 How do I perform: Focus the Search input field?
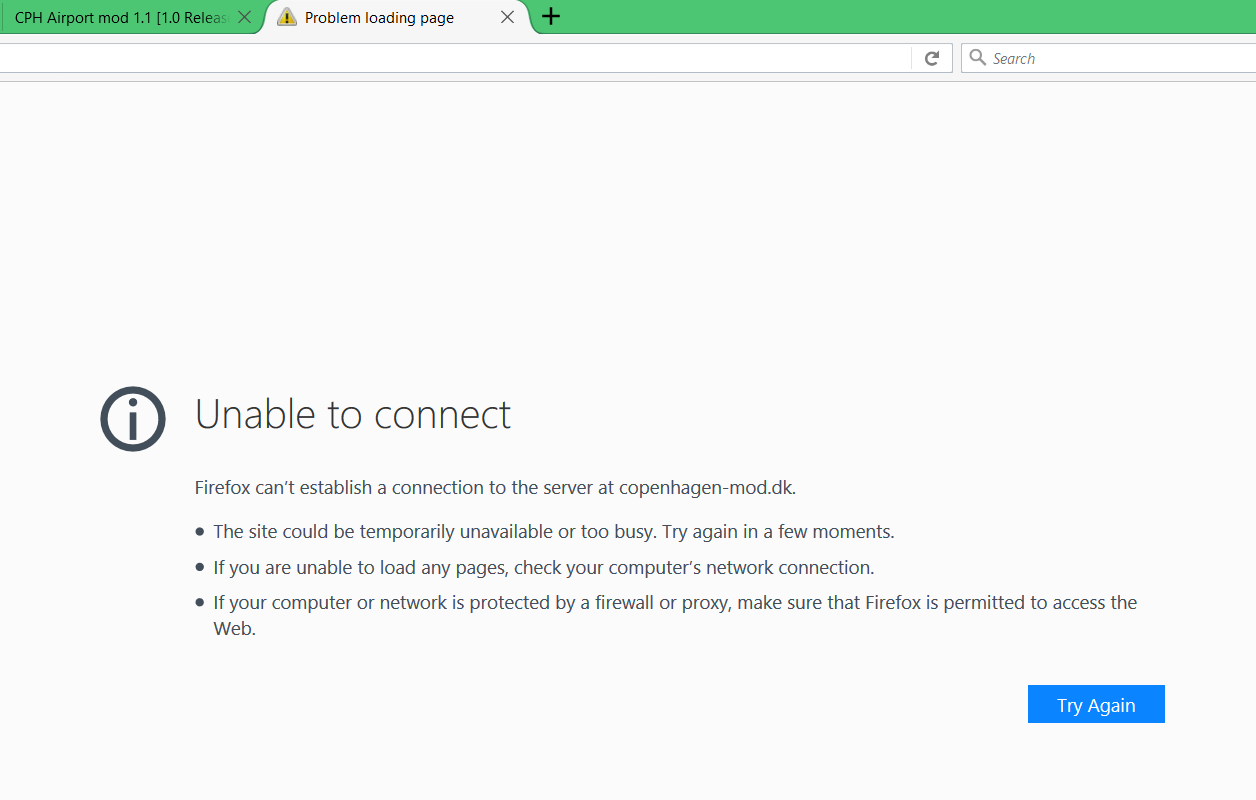(1108, 58)
